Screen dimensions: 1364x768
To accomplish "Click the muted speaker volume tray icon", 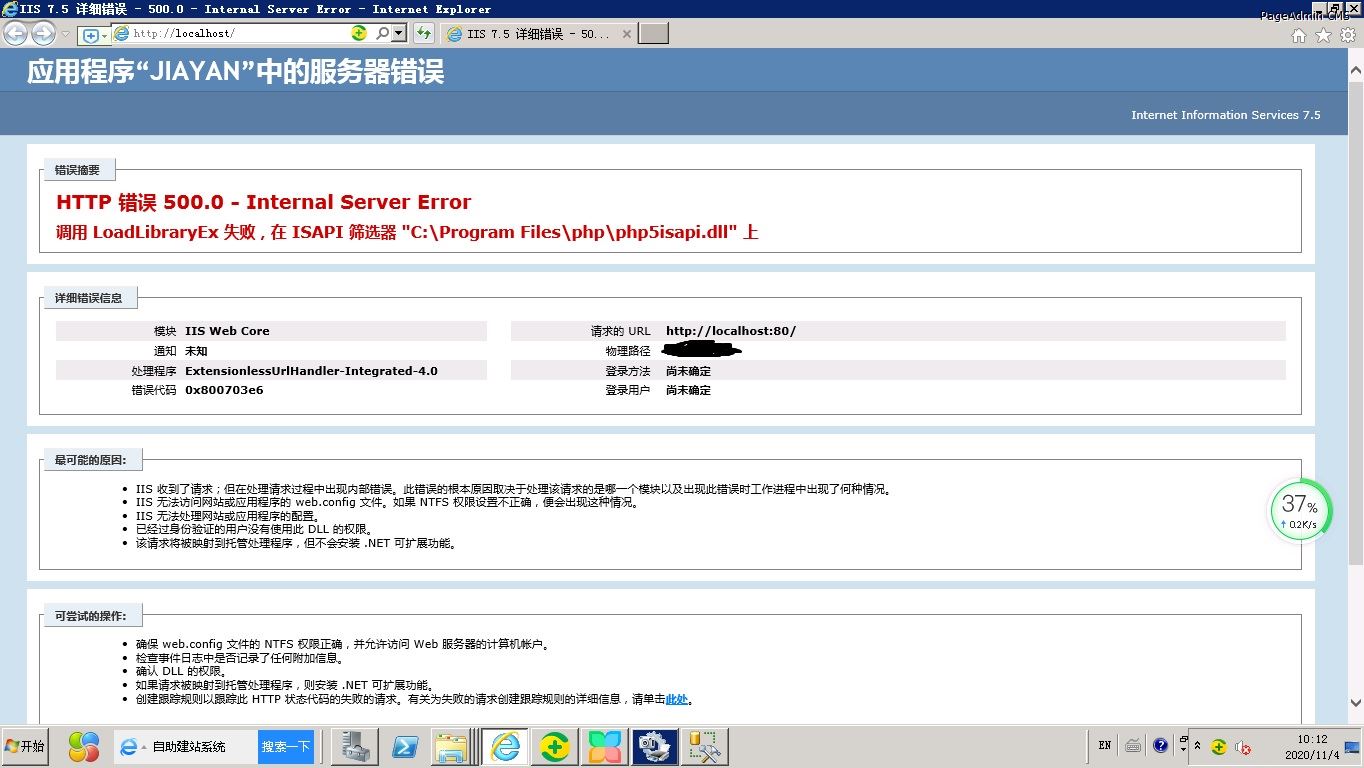I will pos(1243,747).
